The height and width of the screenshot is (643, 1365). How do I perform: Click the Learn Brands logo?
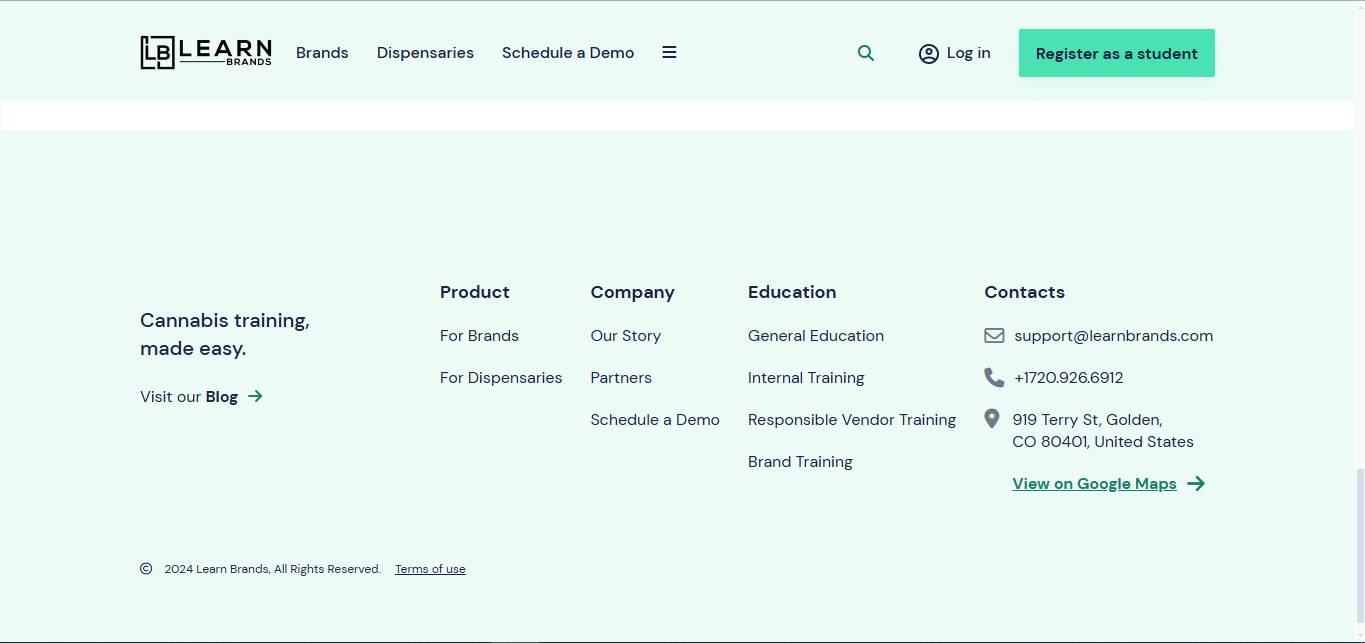(206, 53)
